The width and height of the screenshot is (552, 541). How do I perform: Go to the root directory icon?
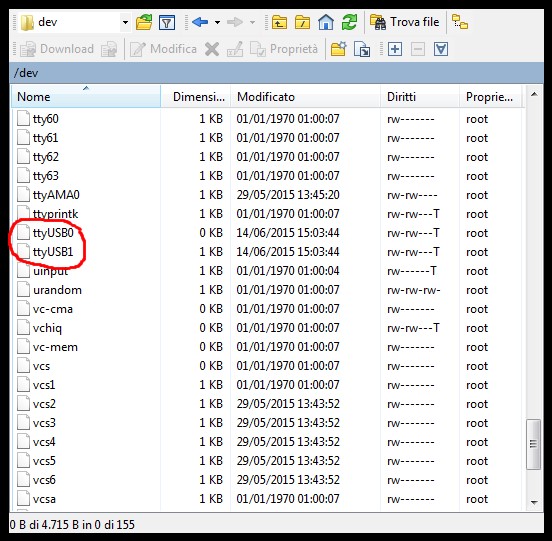(x=302, y=23)
